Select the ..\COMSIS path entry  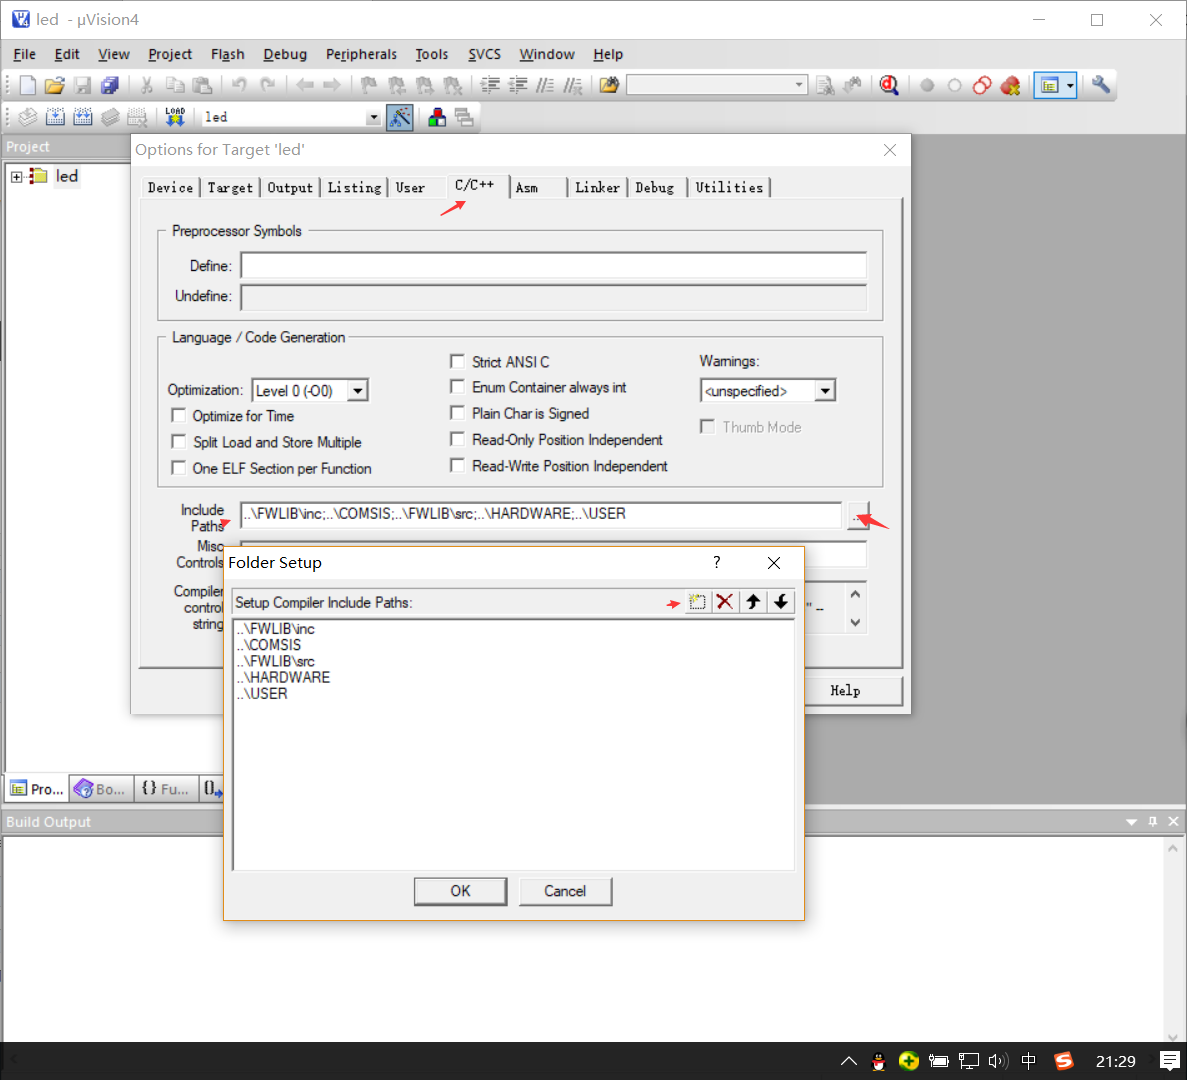[x=269, y=645]
